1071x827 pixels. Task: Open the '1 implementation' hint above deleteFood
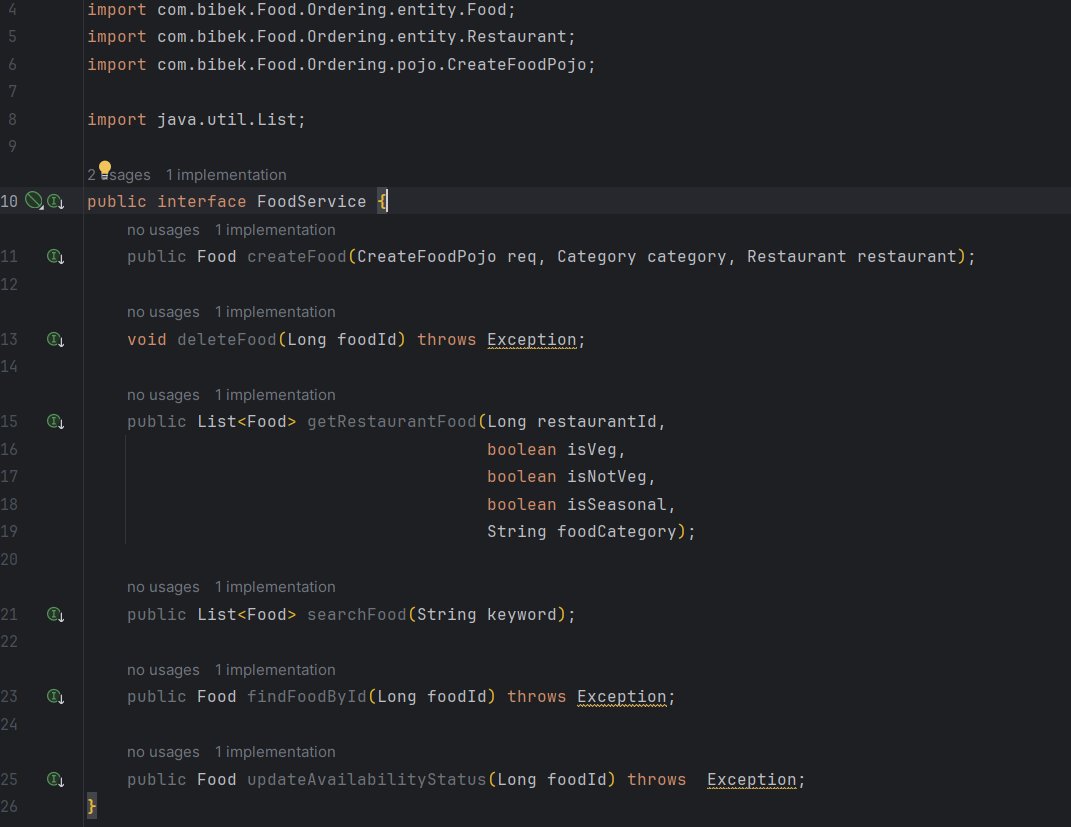tap(275, 312)
